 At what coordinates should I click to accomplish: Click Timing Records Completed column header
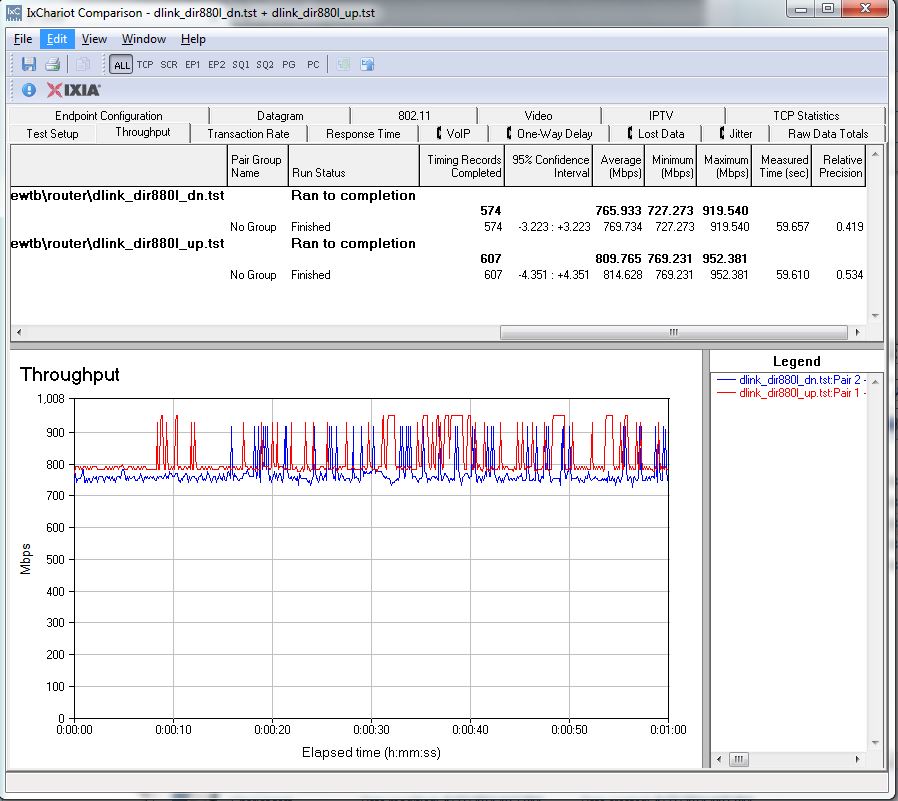[462, 166]
